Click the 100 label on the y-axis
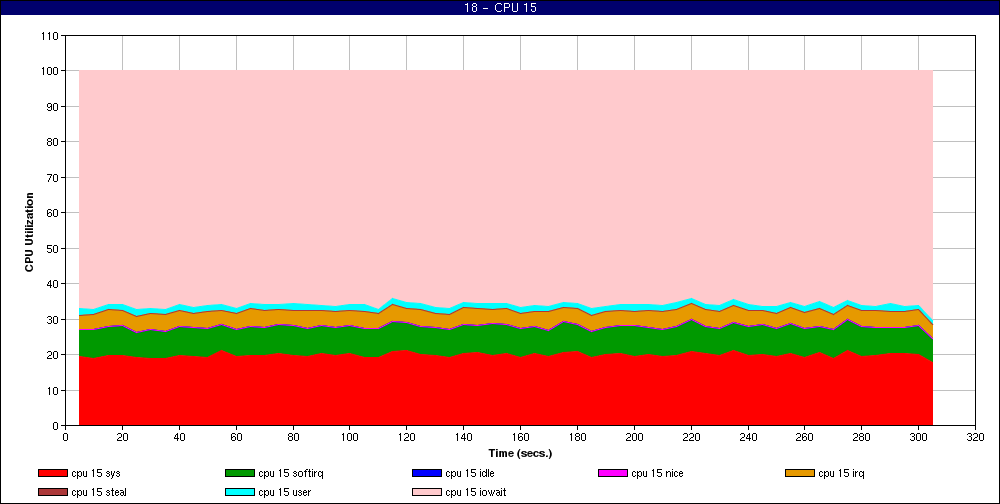 click(x=52, y=71)
